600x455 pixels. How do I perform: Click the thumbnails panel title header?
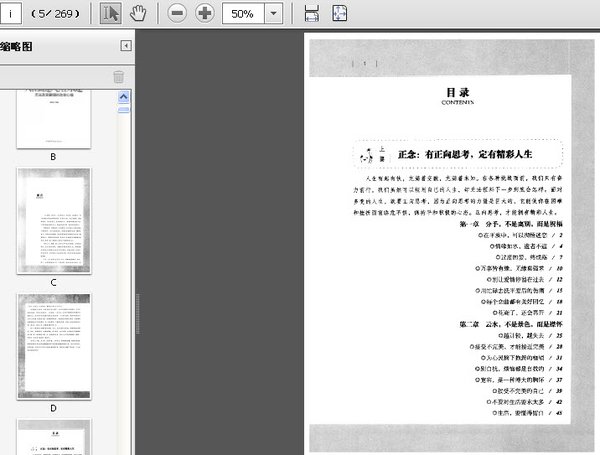[20, 46]
